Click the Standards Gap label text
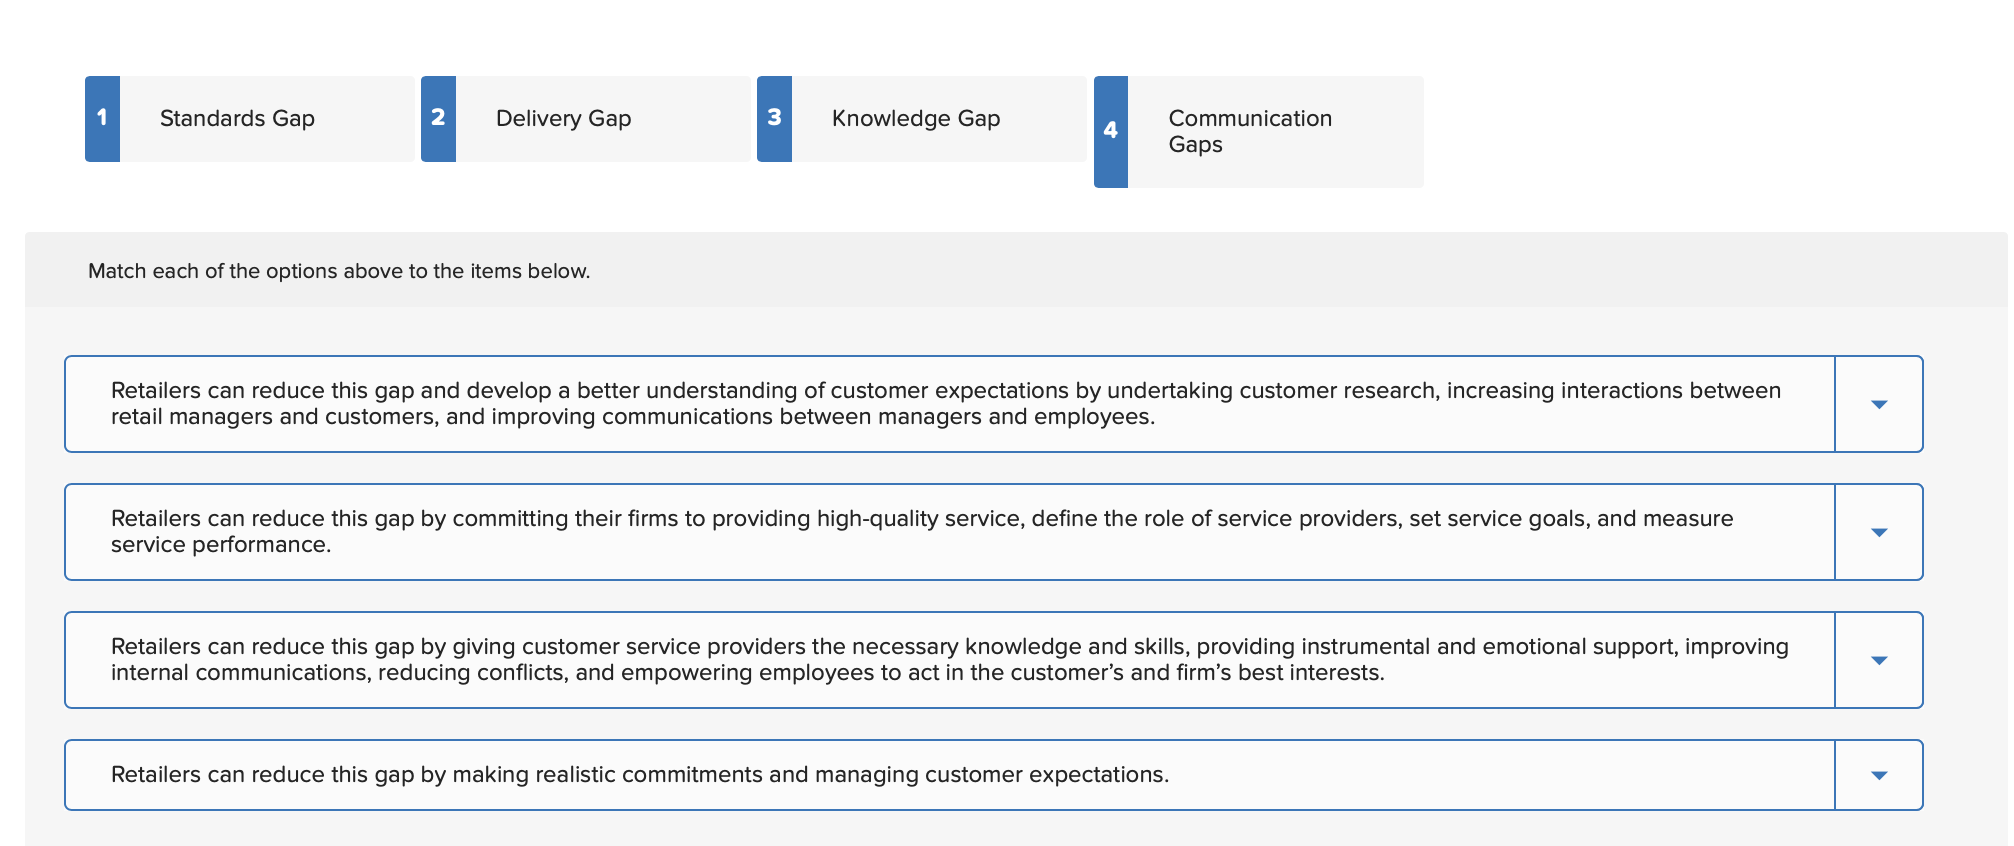The image size is (2014, 846). click(236, 117)
